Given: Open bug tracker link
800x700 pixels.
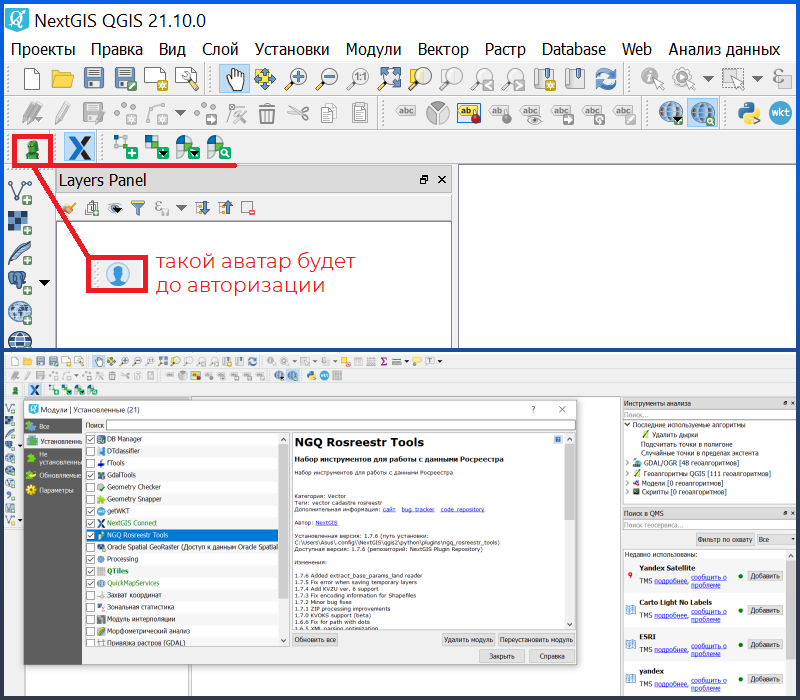Looking at the screenshot, I should click(x=418, y=509).
